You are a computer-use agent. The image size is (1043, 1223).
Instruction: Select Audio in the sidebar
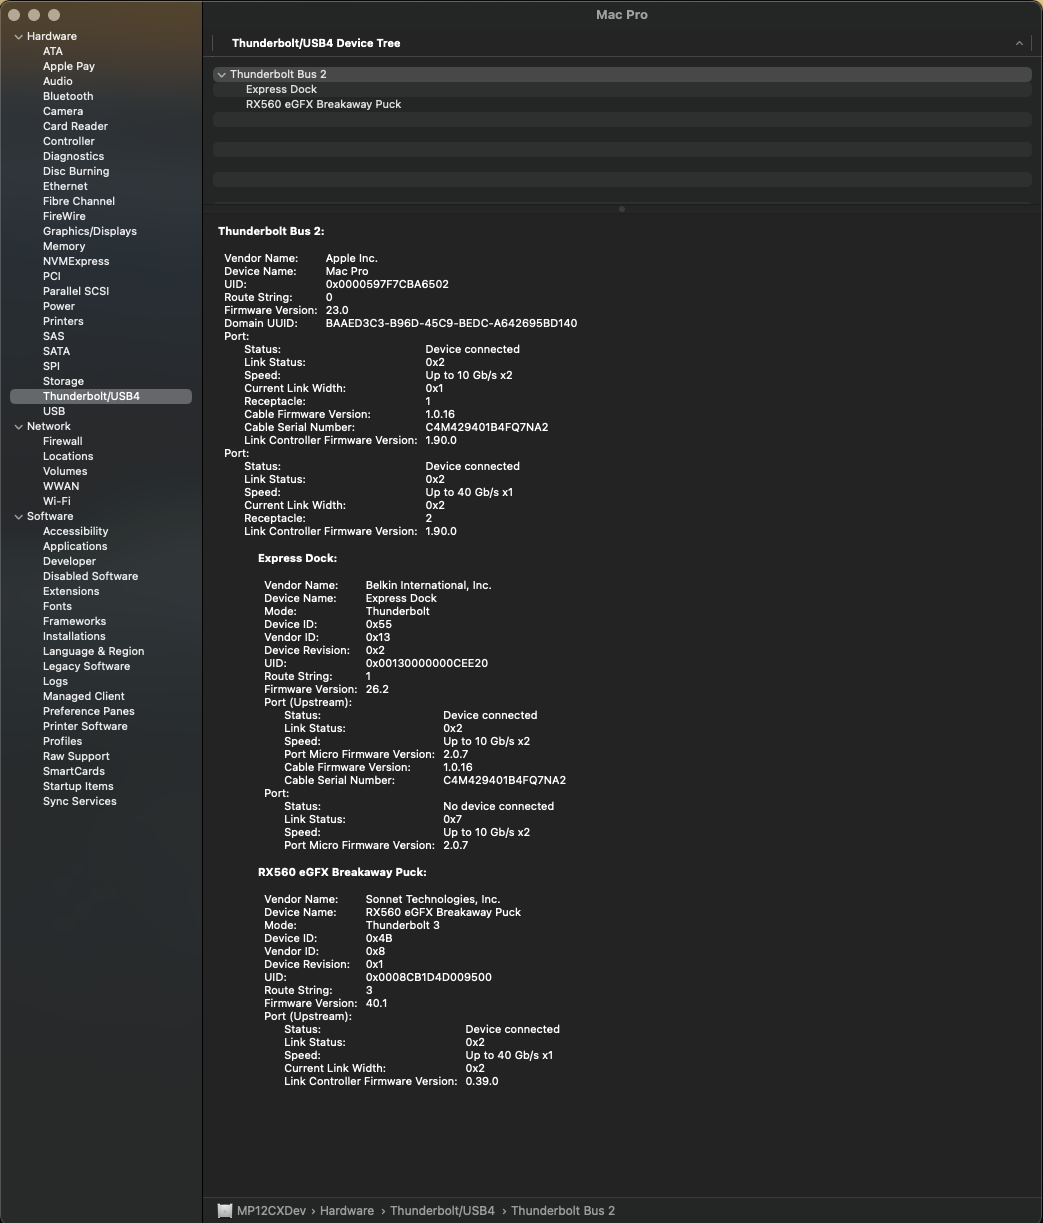click(58, 81)
